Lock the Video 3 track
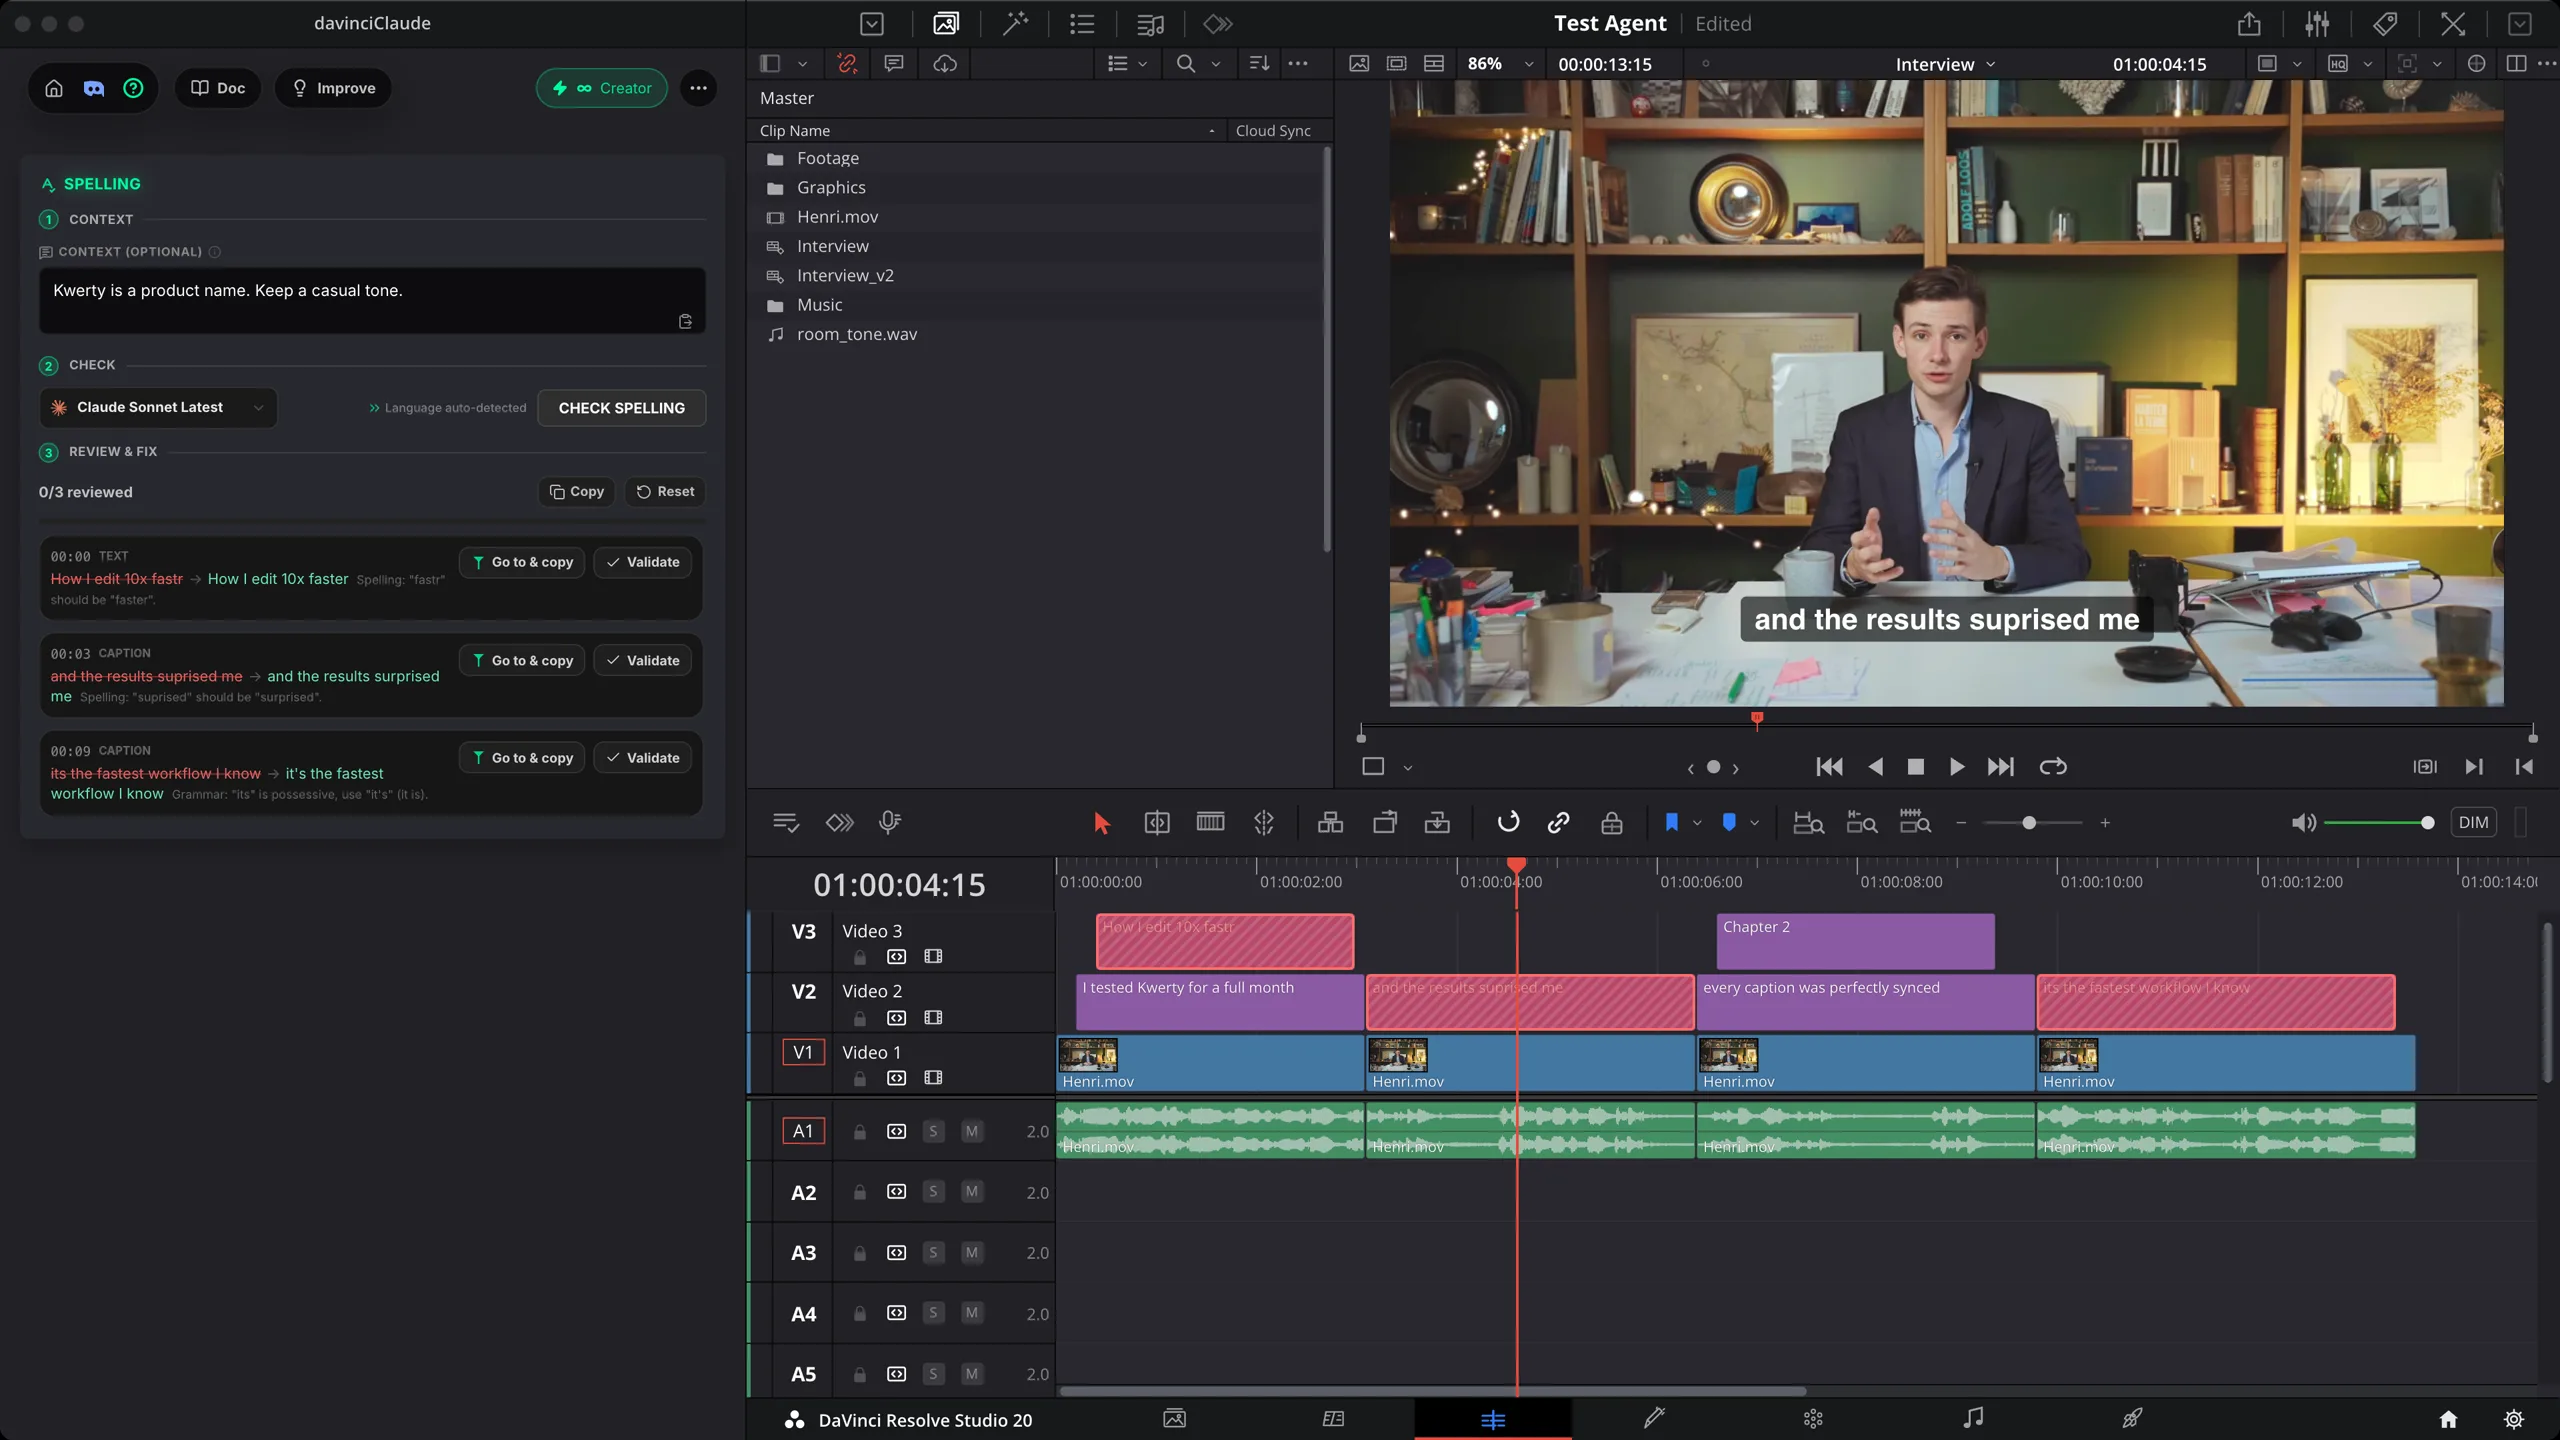This screenshot has width=2560, height=1440. tap(859, 957)
